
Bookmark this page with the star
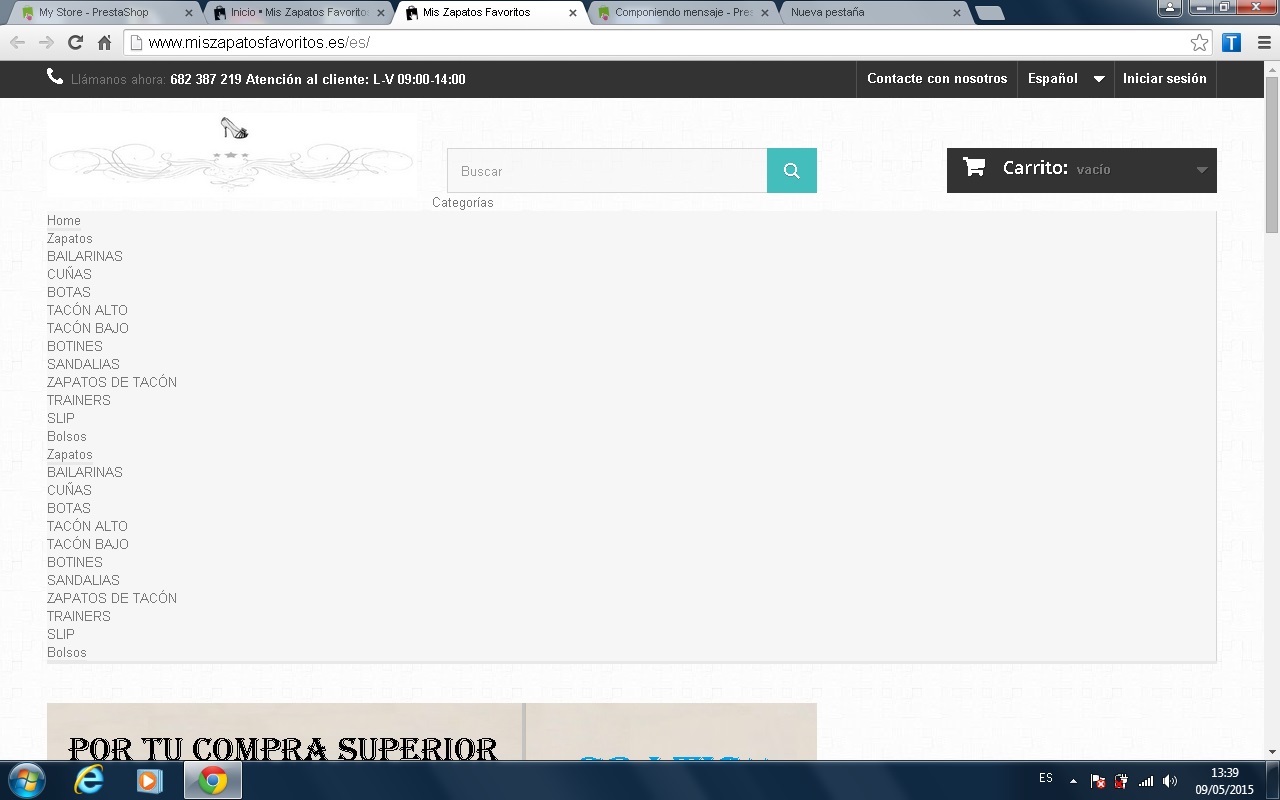1199,42
